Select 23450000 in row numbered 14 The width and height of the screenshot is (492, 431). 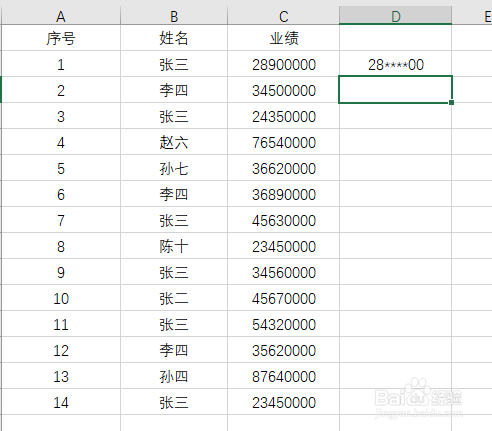click(283, 402)
